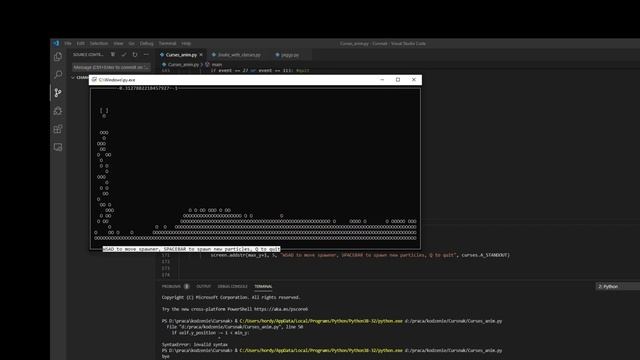Click the commit message input field
Image resolution: width=640 pixels, height=360 pixels.
[x=111, y=67]
